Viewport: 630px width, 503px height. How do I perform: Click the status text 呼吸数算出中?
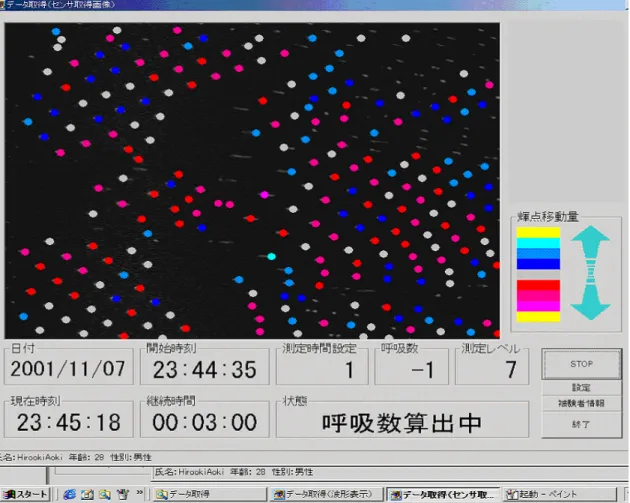point(401,423)
